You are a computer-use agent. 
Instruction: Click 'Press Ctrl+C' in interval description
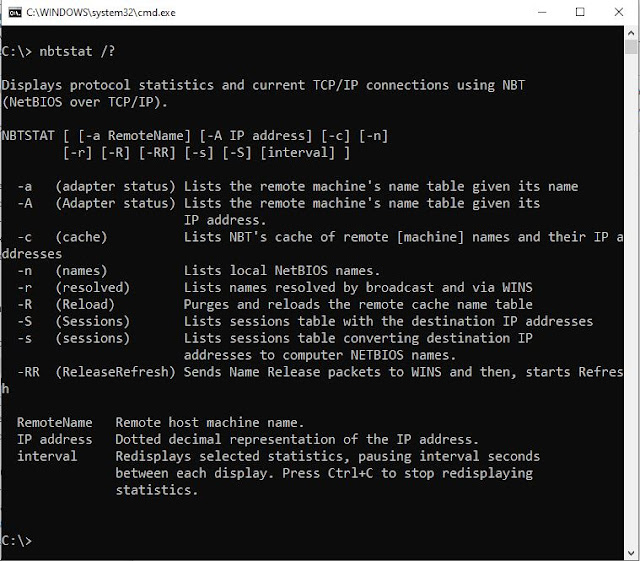(327, 473)
